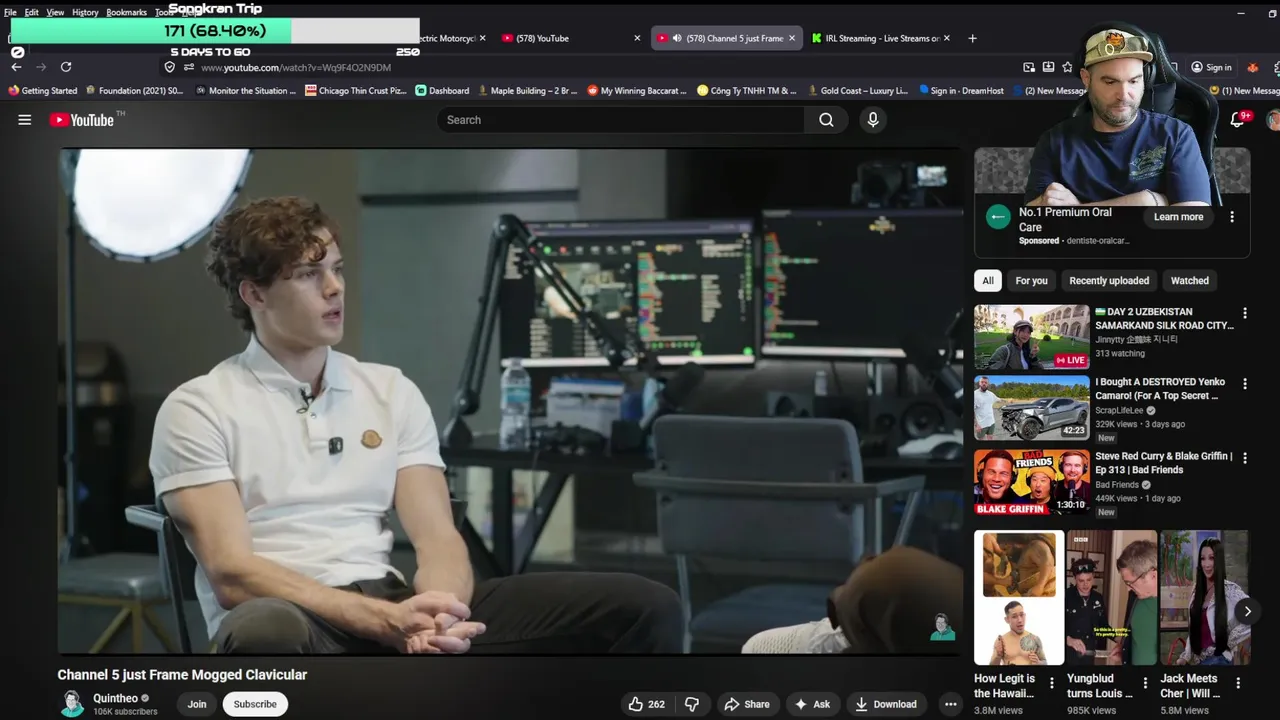Open the Sign in - DreamHost bookmark
1280x720 pixels.
click(x=961, y=90)
